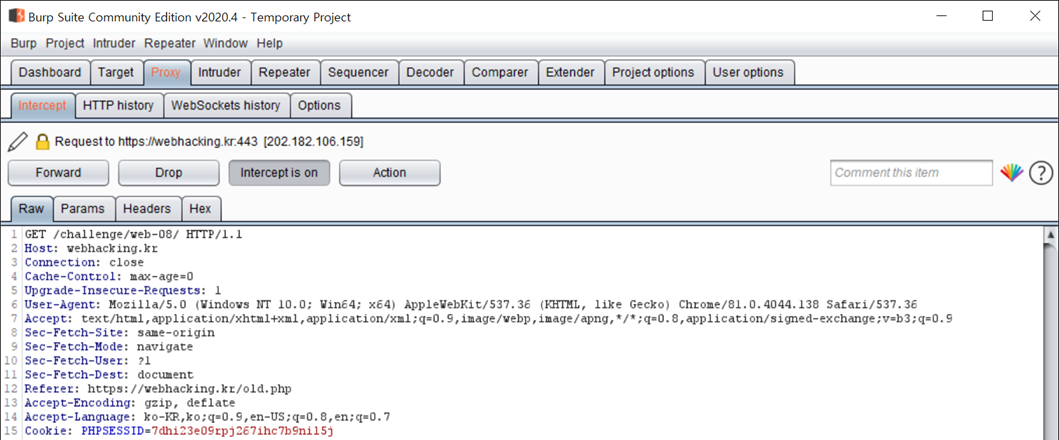
Task: Click the Referer header line
Action: [x=158, y=389]
